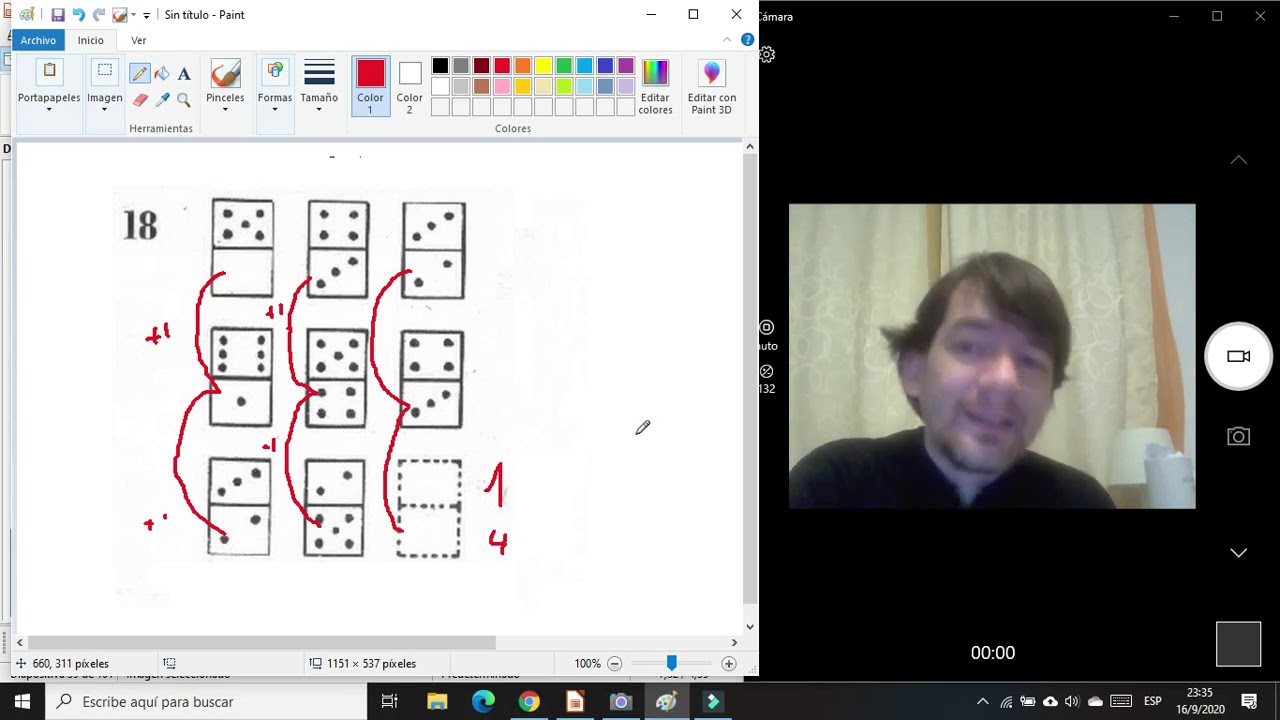Show hidden system tray icons
Screen dimensions: 1280x720
[x=982, y=701]
